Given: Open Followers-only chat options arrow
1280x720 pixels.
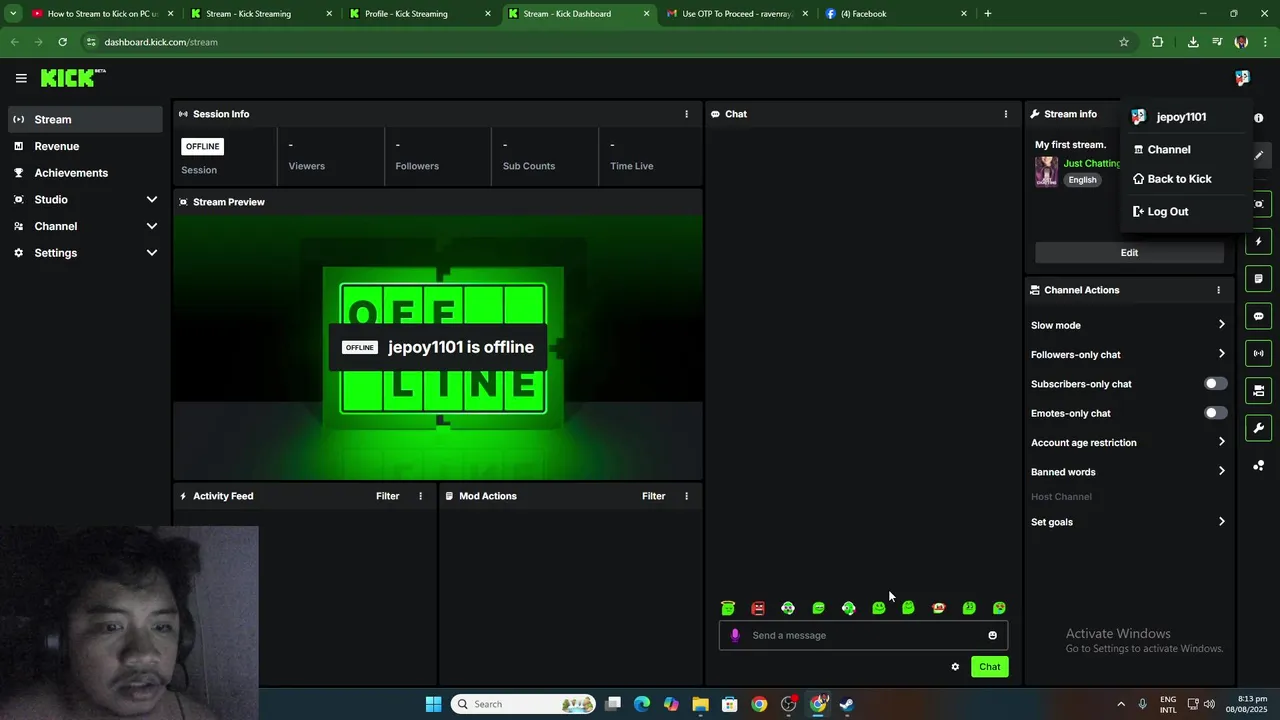Looking at the screenshot, I should pos(1221,354).
